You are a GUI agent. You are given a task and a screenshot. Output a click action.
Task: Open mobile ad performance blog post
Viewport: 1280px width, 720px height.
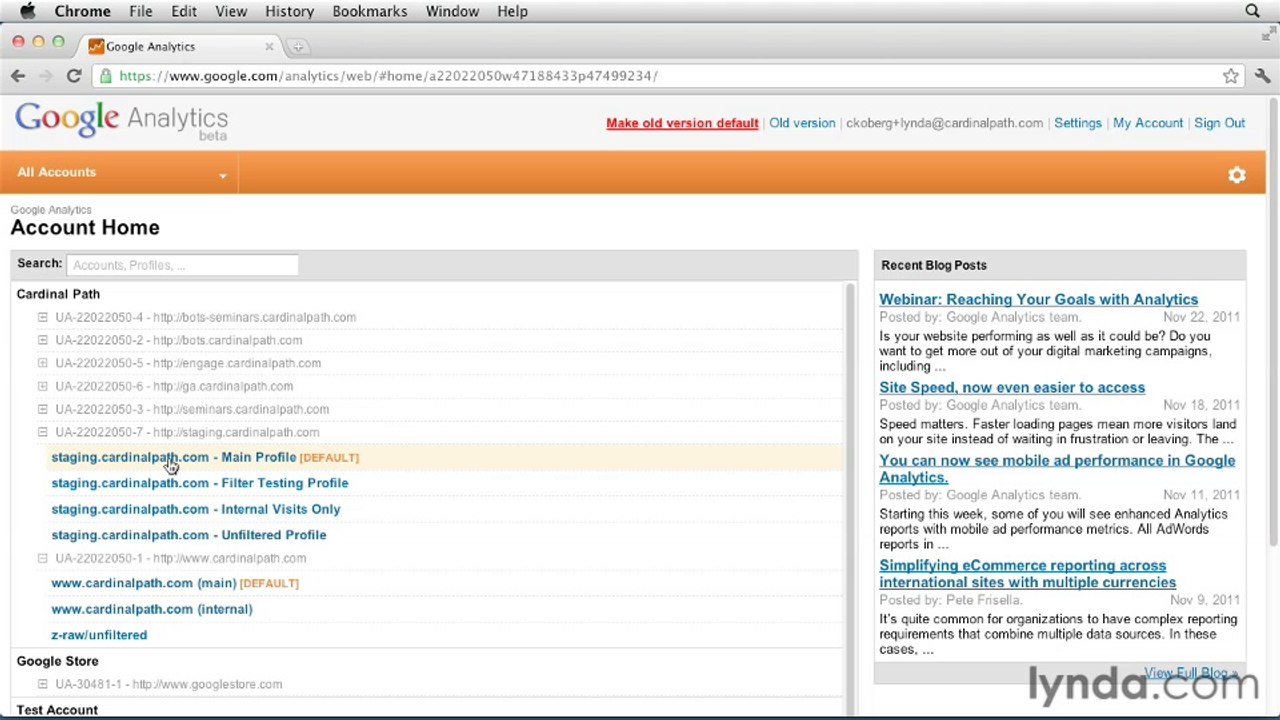1057,469
